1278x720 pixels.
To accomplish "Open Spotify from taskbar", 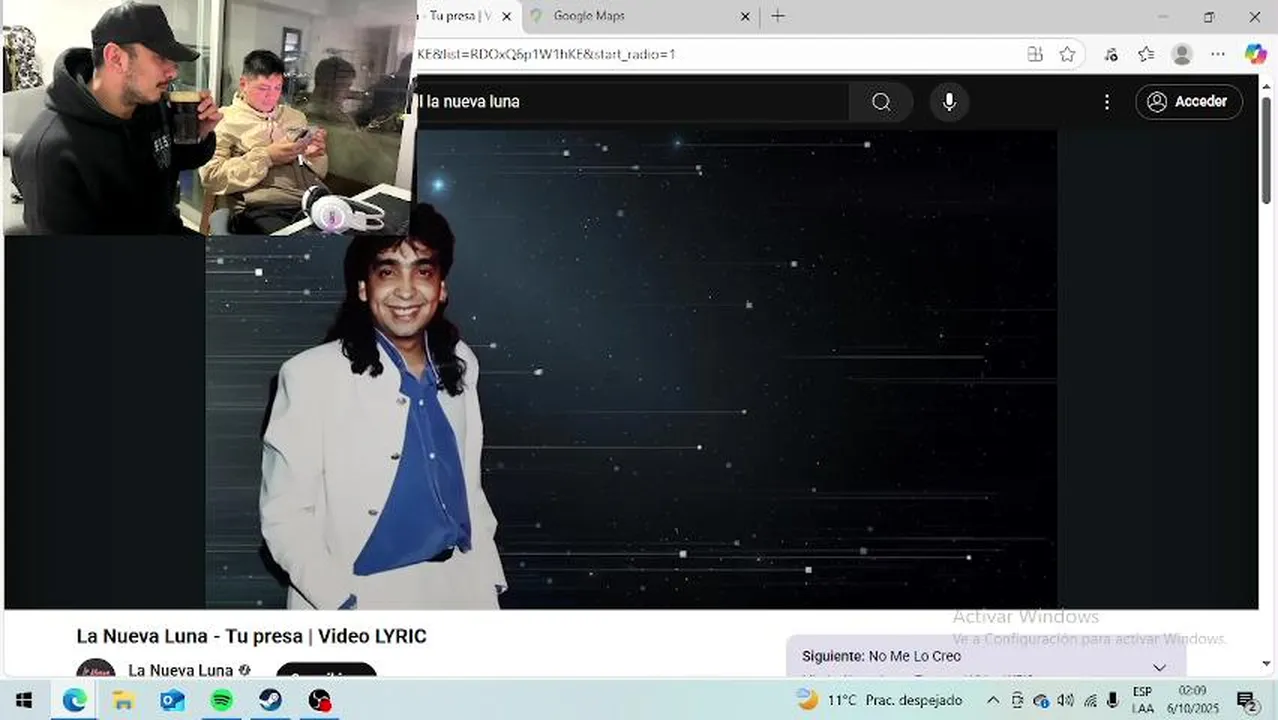I will [221, 700].
